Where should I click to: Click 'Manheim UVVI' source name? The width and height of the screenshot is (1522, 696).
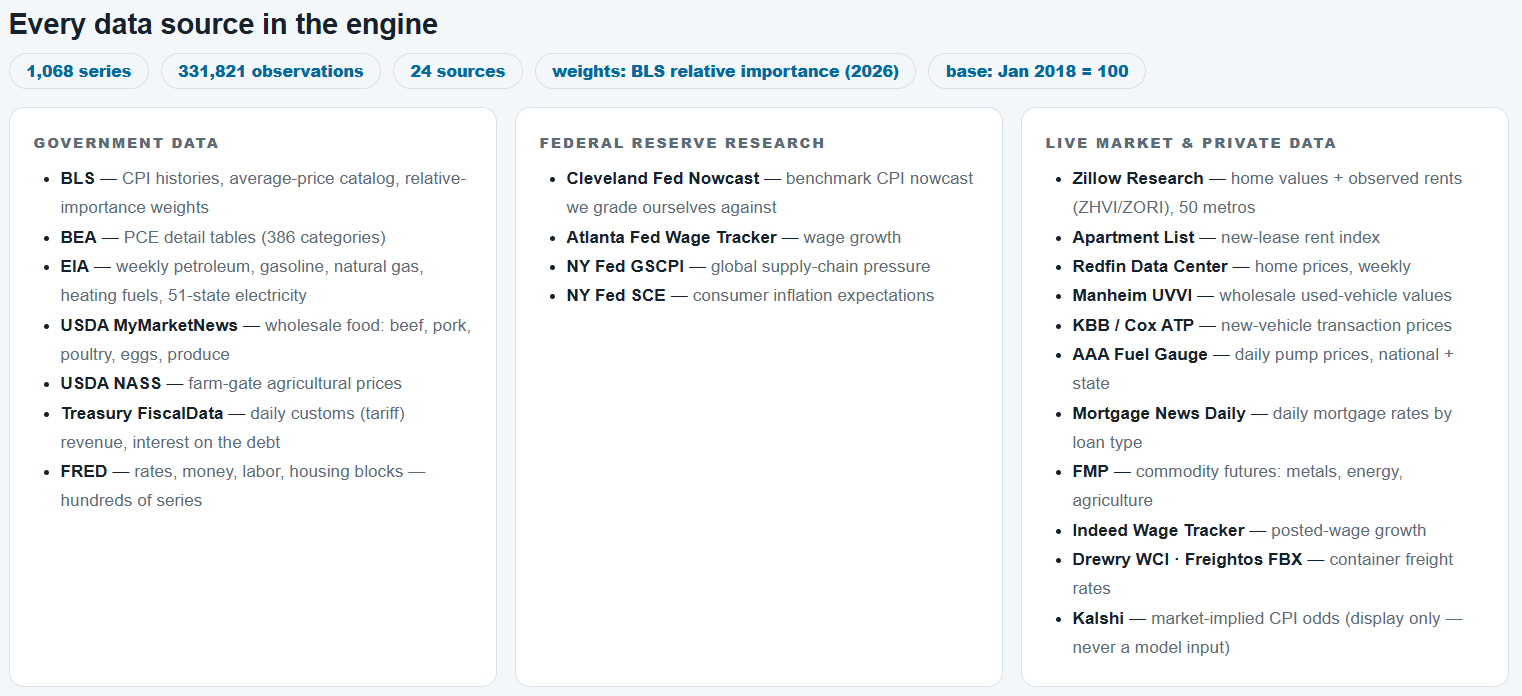(x=1134, y=295)
